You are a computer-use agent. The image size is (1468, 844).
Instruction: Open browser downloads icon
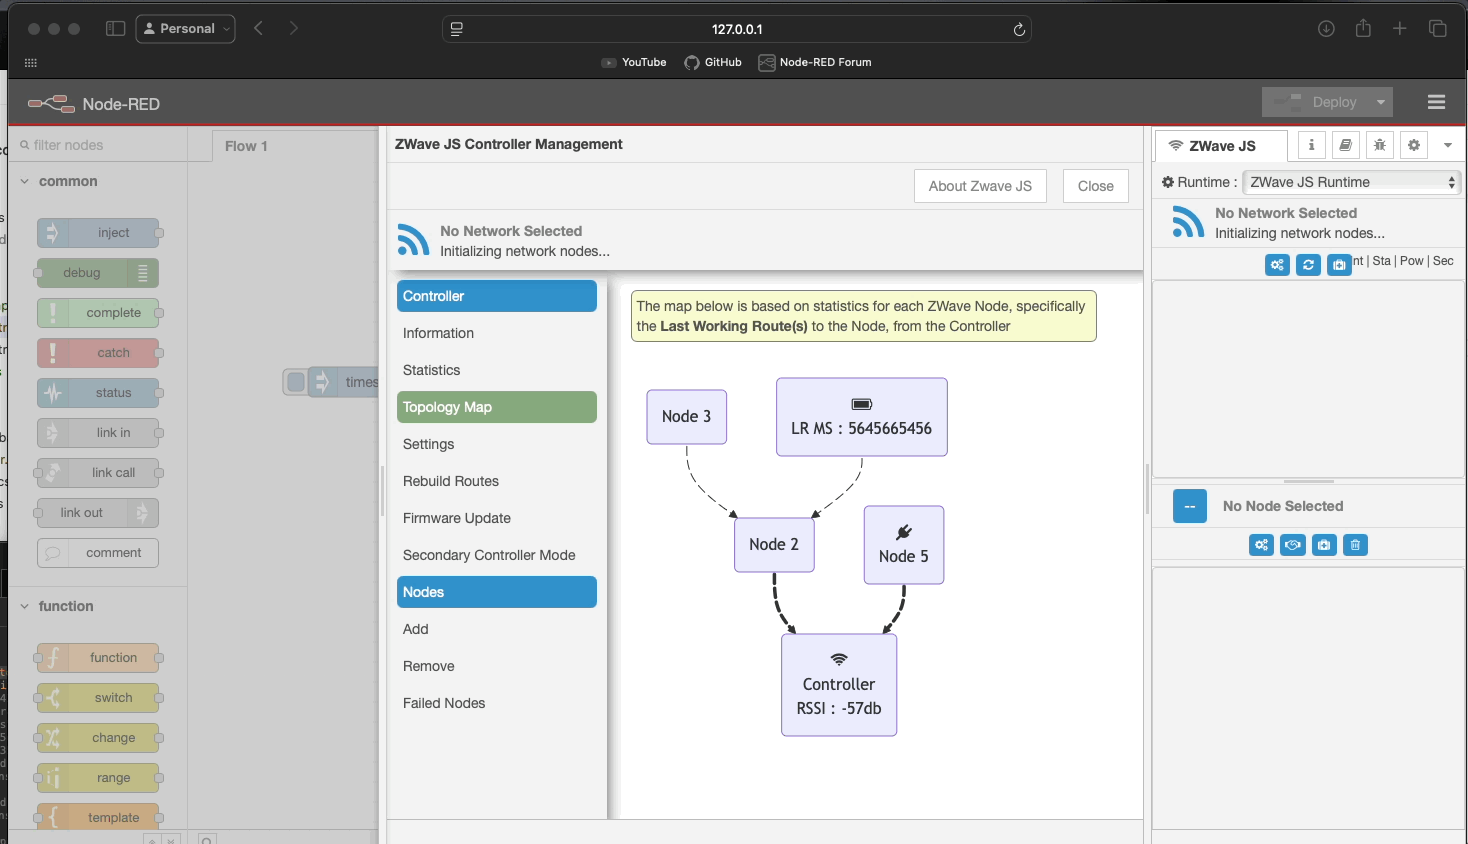[x=1326, y=29]
